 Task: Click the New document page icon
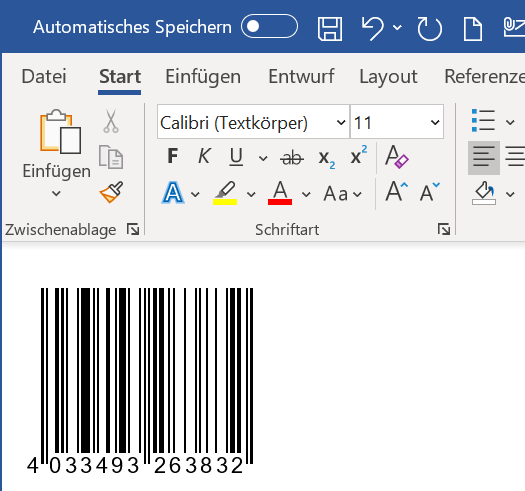[473, 29]
